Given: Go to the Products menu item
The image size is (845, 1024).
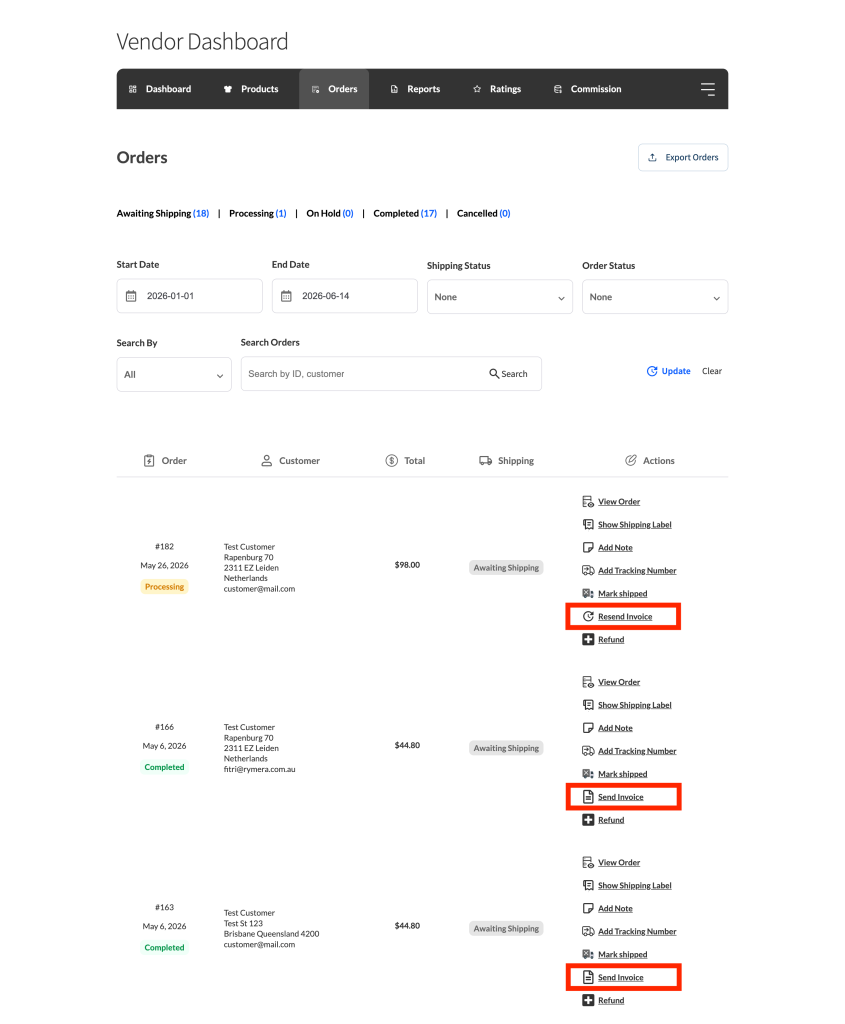Looking at the screenshot, I should point(251,89).
